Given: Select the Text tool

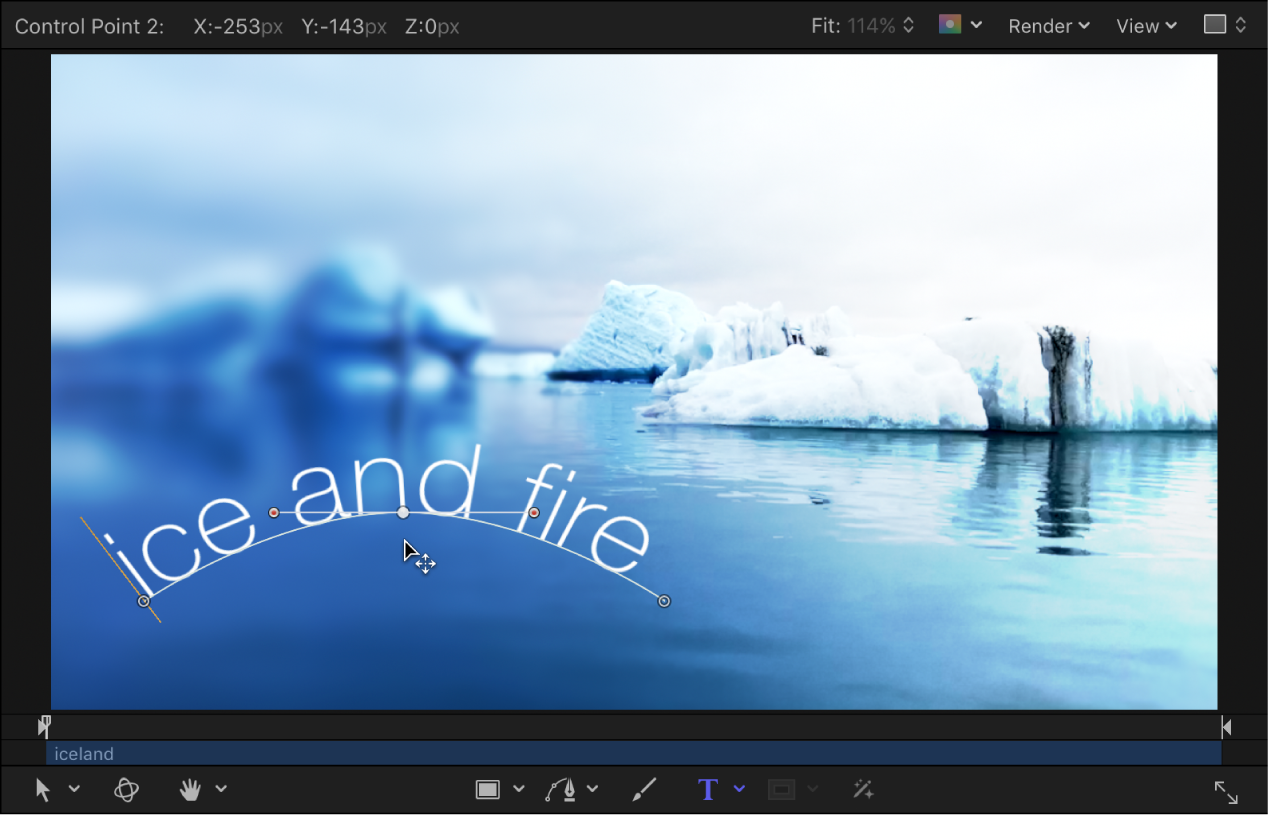Looking at the screenshot, I should 708,789.
